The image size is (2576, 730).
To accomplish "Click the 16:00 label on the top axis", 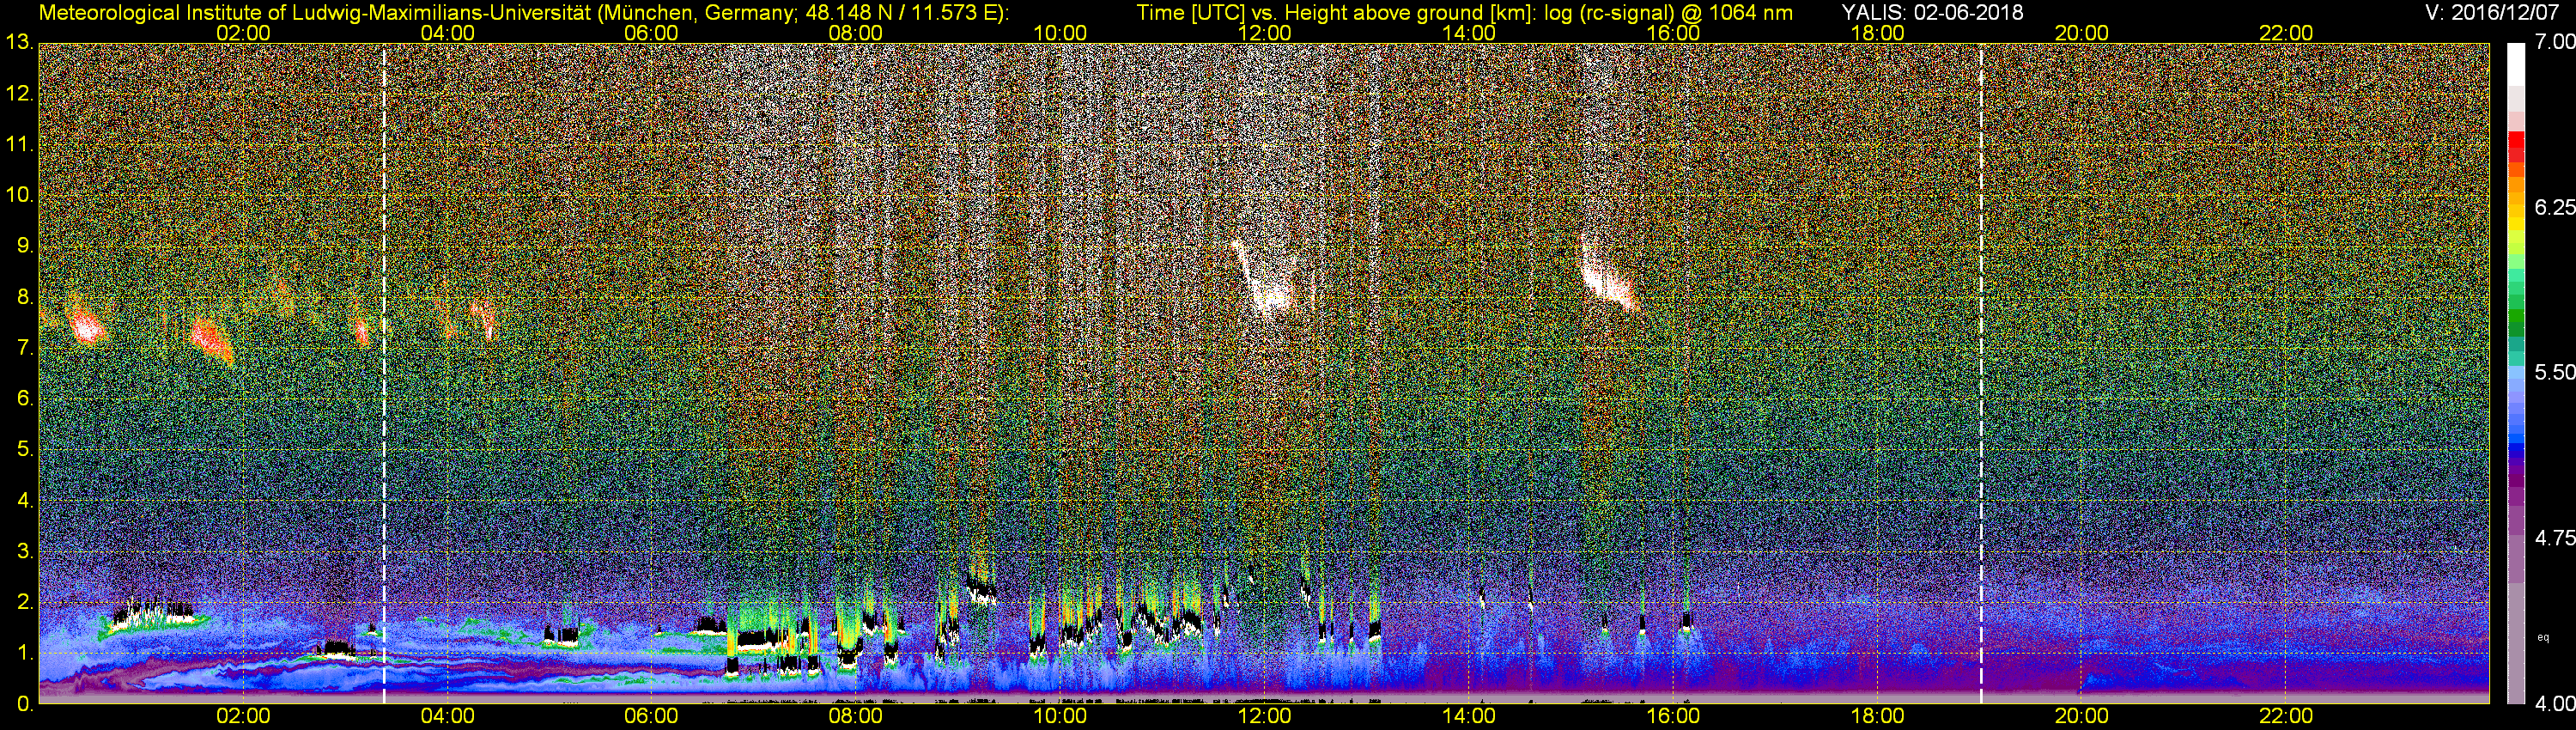I will pyautogui.click(x=1673, y=32).
